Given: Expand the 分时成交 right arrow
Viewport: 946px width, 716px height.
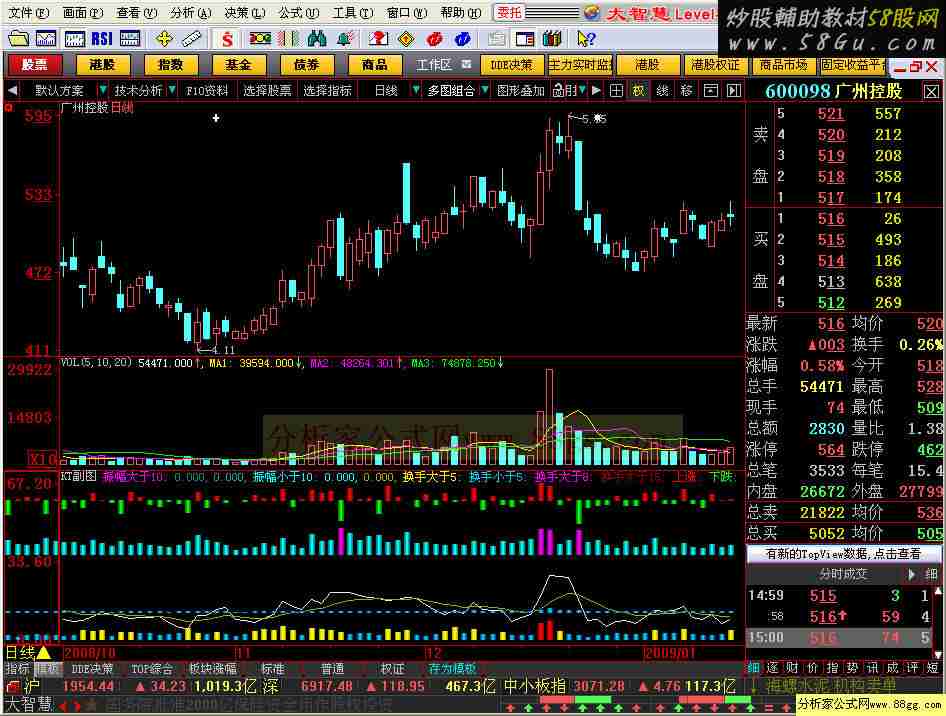Looking at the screenshot, I should pyautogui.click(x=912, y=574).
